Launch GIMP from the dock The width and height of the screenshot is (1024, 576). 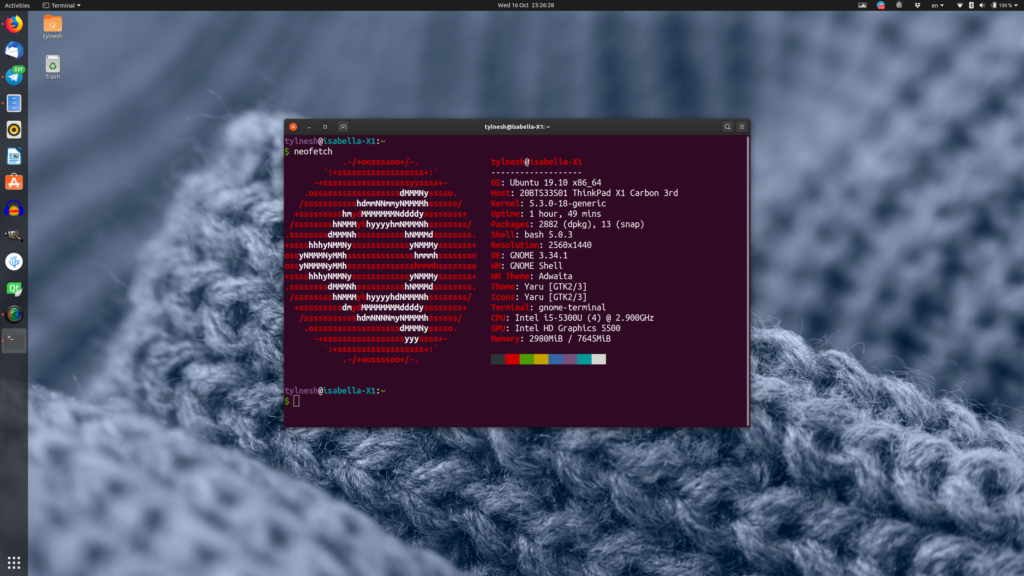coord(14,235)
